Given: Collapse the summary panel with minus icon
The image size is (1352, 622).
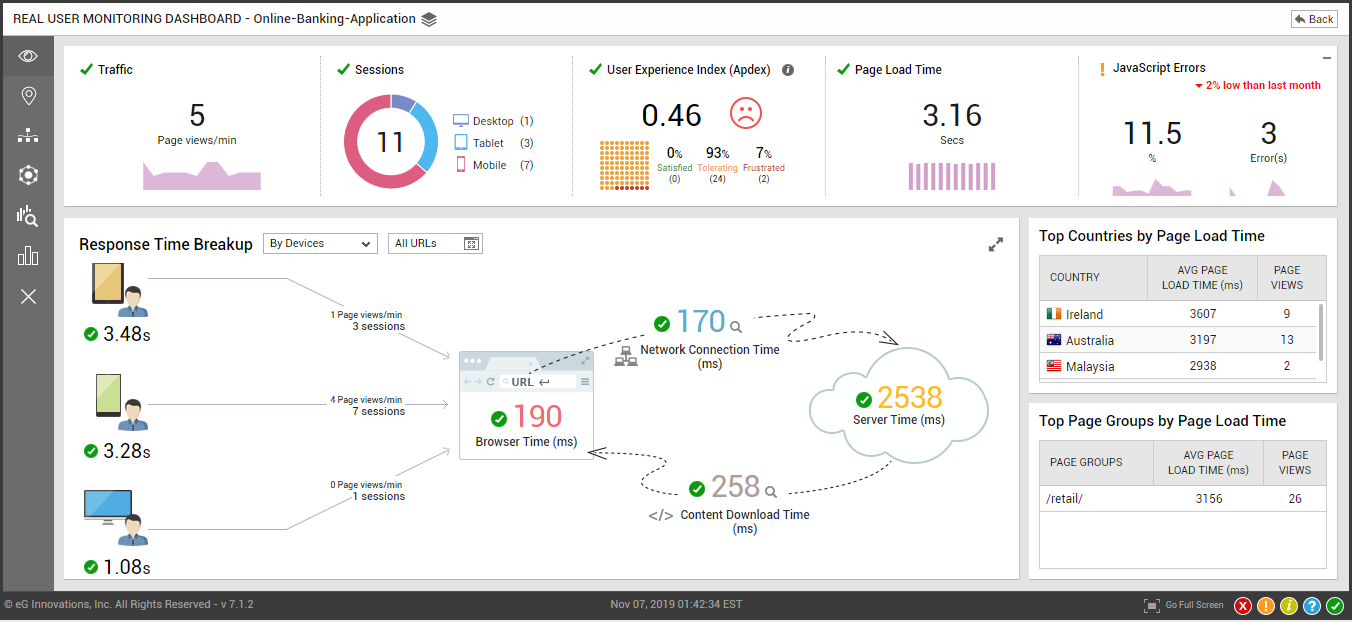Looking at the screenshot, I should [x=1327, y=58].
